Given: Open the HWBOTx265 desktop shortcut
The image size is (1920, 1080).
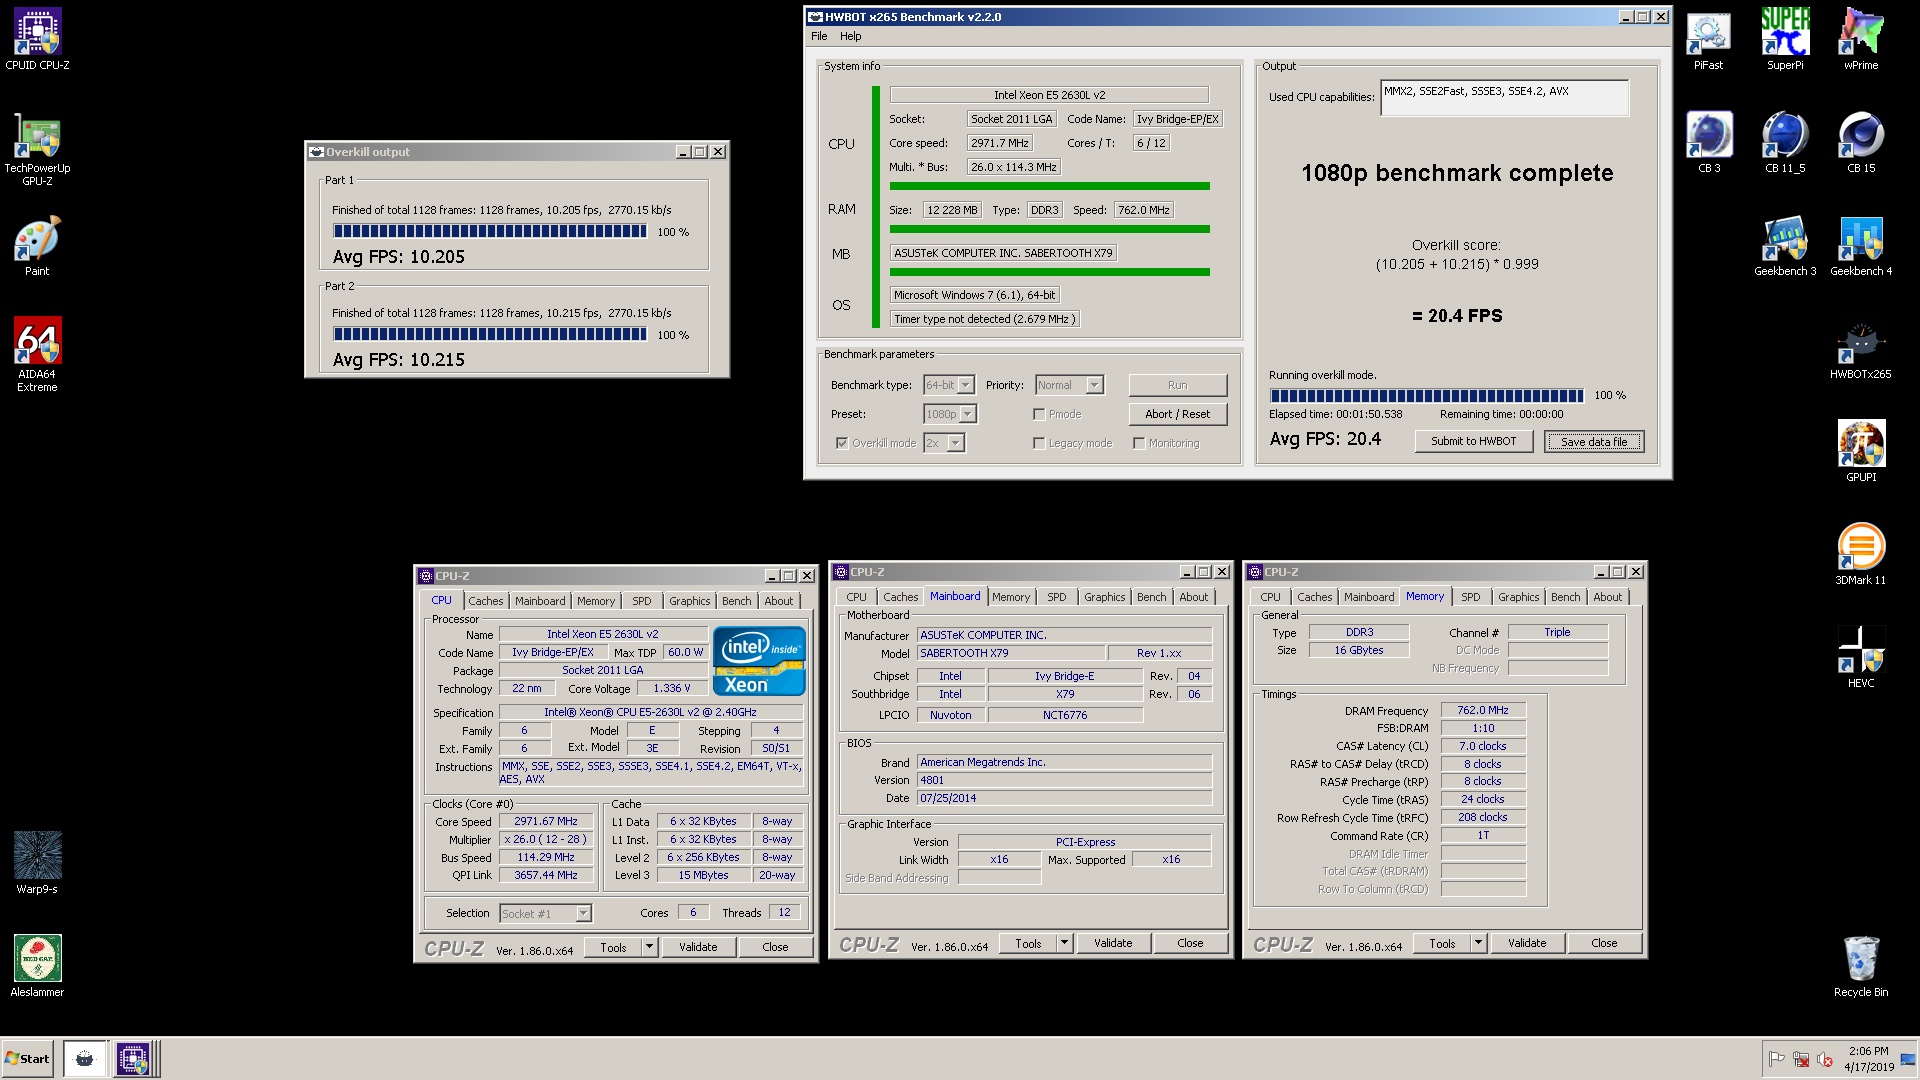Looking at the screenshot, I should point(1861,350).
